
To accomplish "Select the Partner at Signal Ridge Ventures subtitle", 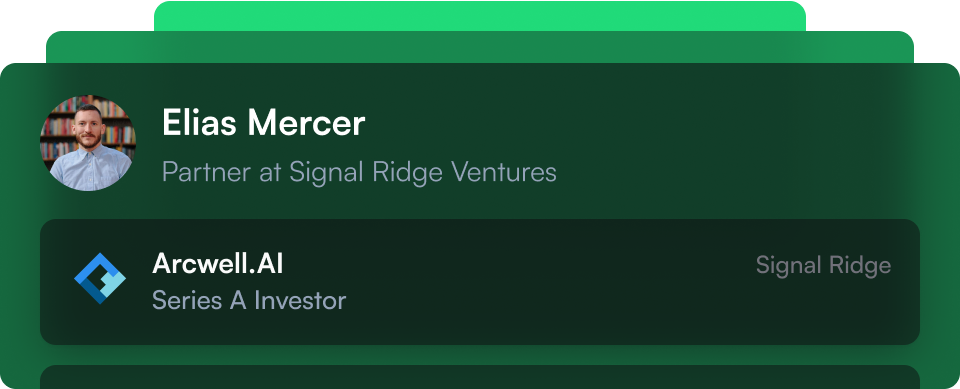I will (x=359, y=172).
